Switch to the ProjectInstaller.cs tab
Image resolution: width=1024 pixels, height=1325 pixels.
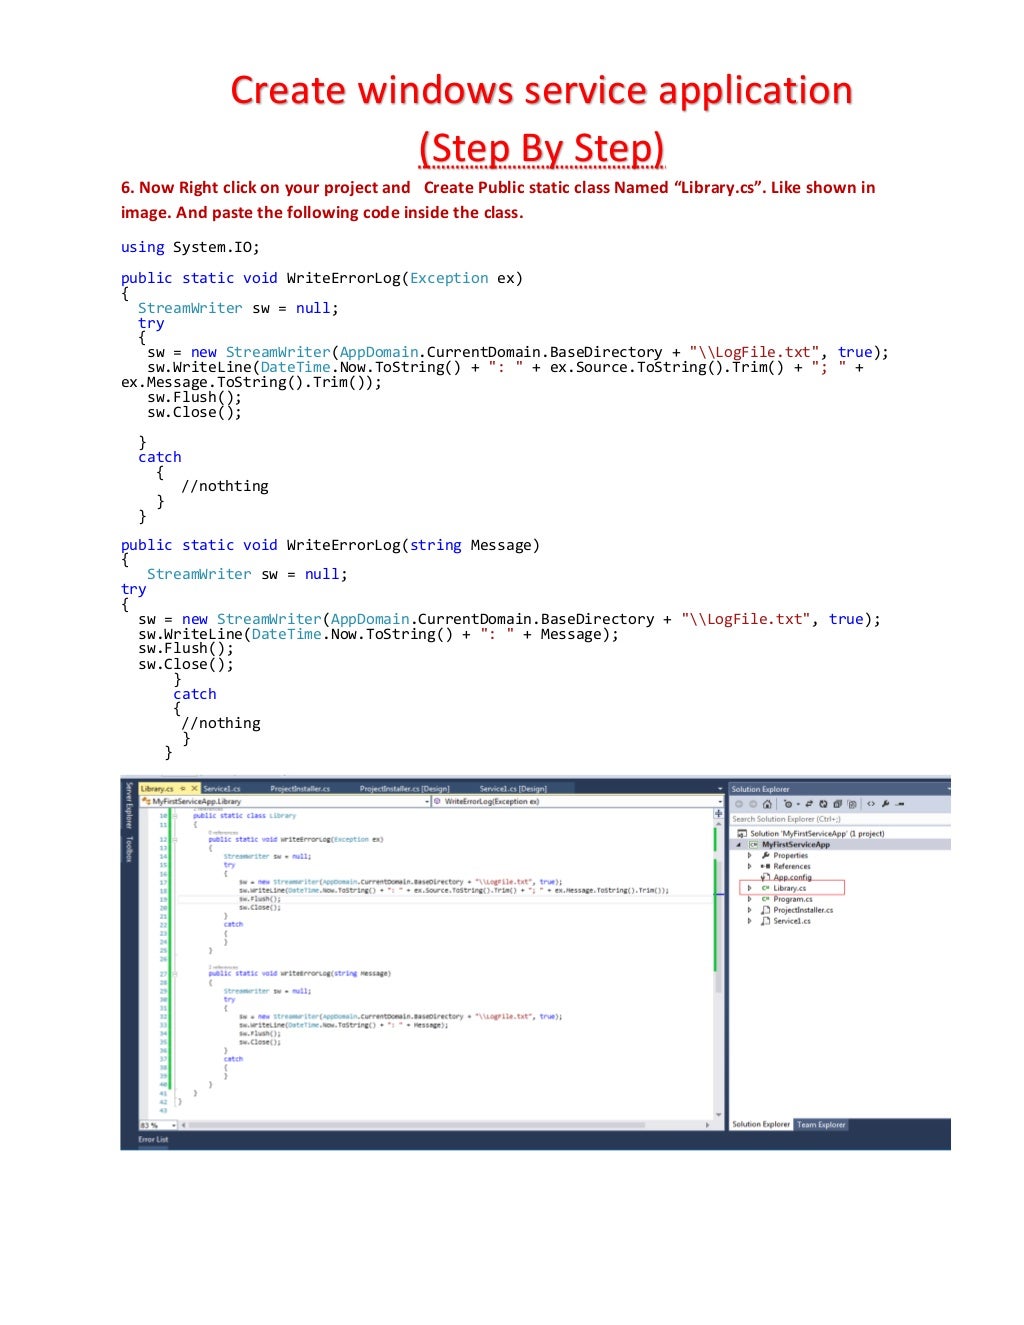tap(300, 789)
